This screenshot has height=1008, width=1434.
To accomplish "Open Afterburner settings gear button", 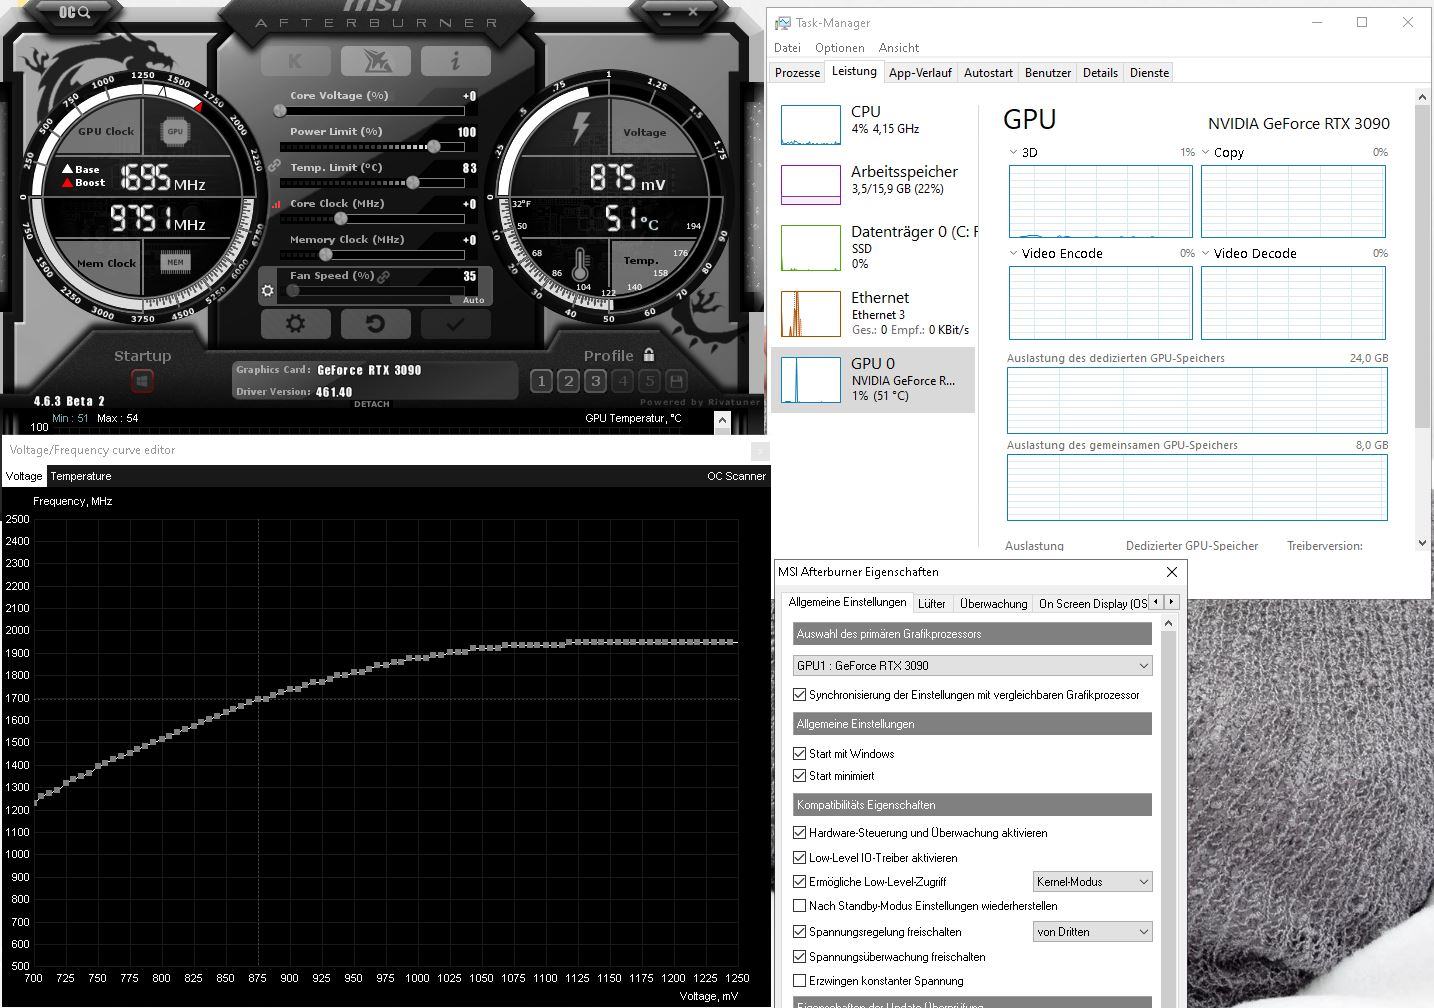I will (x=295, y=324).
